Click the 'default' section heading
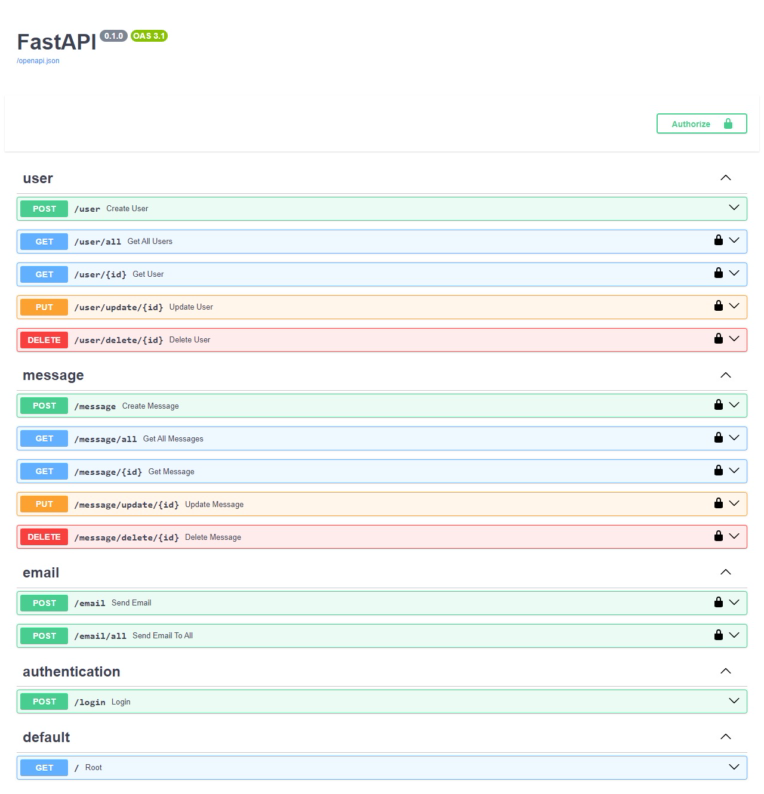 [x=46, y=737]
